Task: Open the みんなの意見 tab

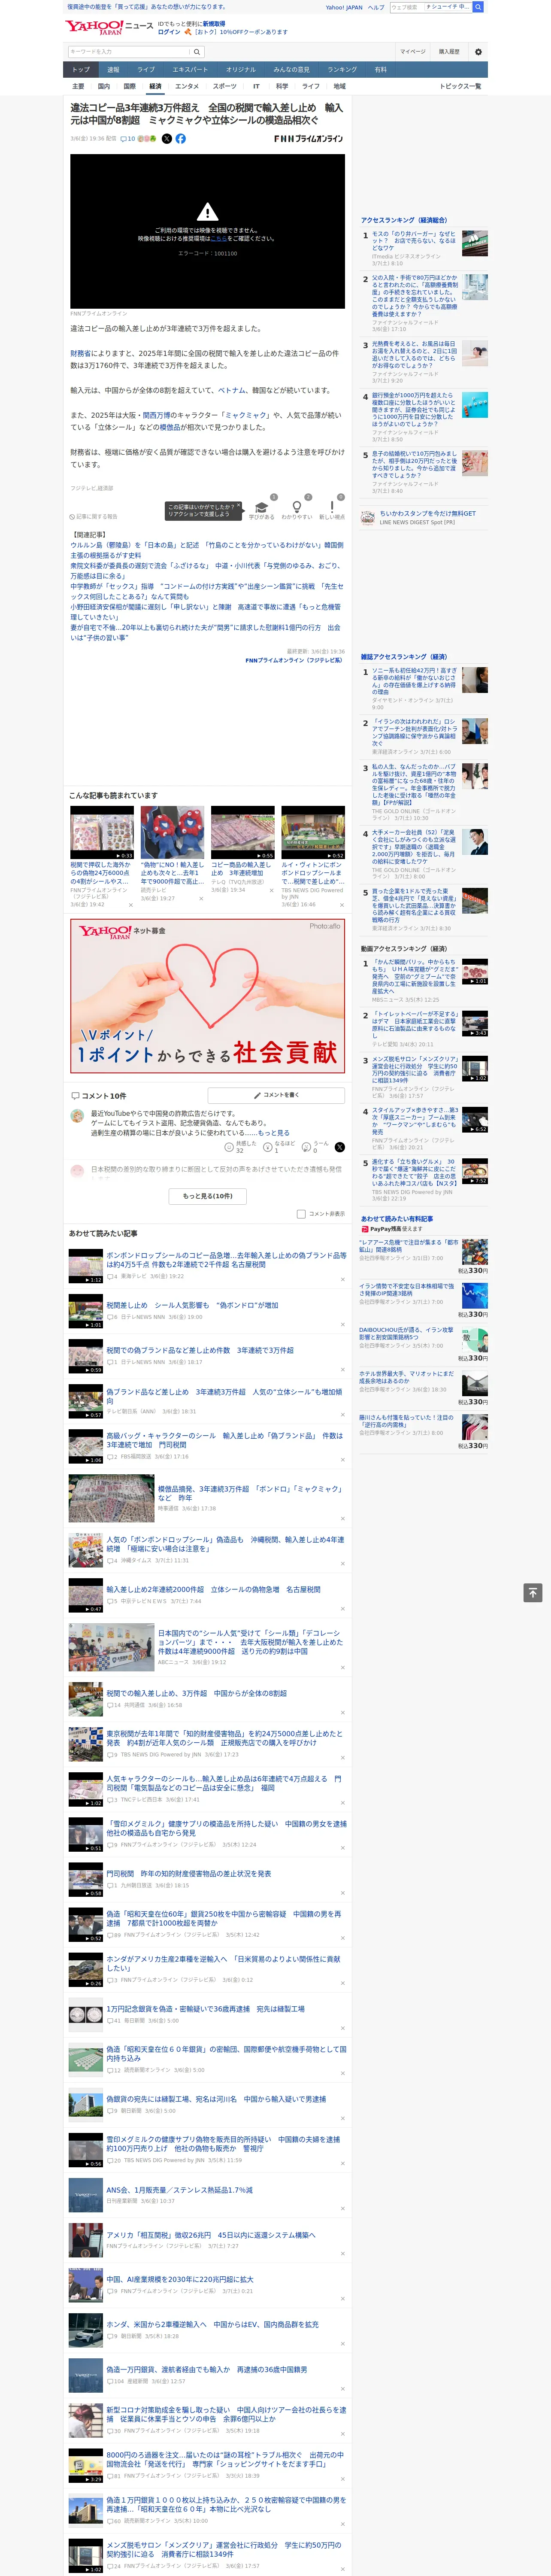Action: tap(291, 69)
